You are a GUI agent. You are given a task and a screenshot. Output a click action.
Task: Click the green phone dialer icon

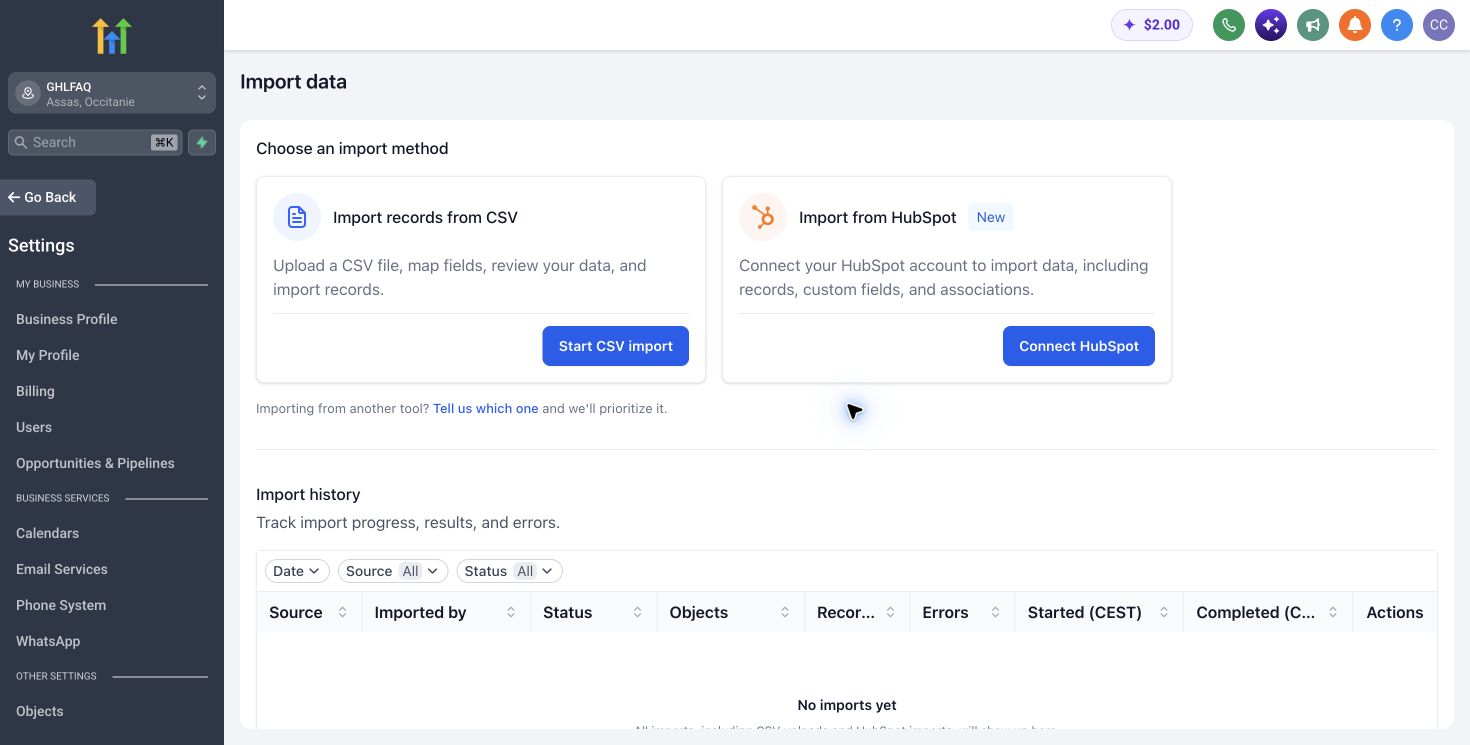coord(1229,25)
